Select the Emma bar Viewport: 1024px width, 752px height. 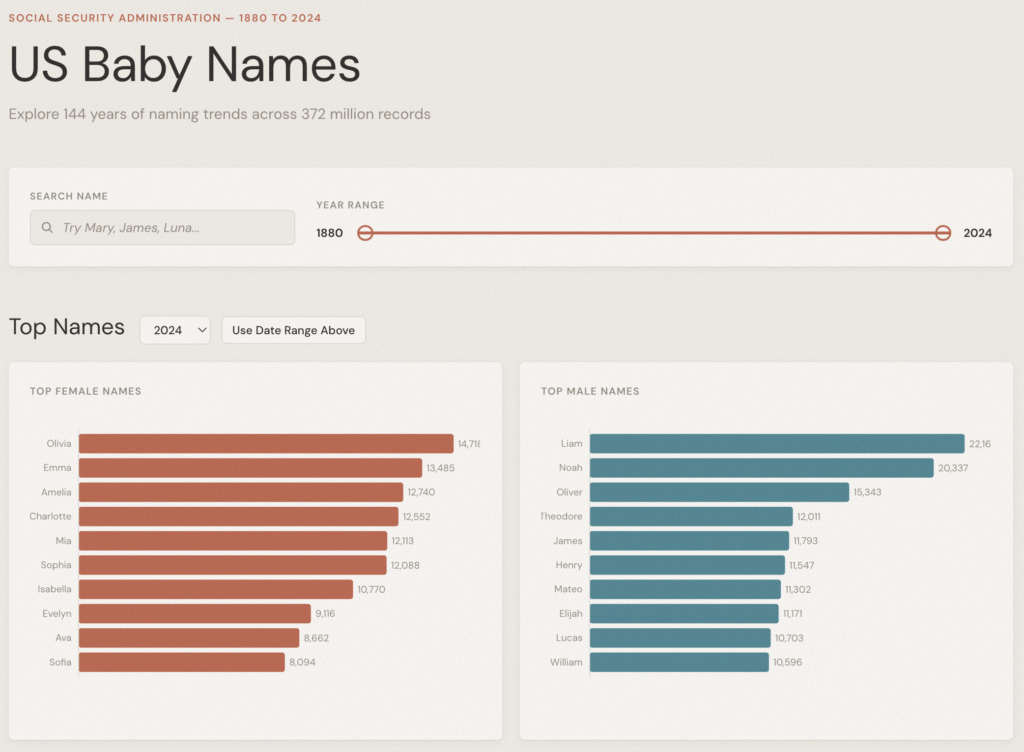pyautogui.click(x=250, y=468)
